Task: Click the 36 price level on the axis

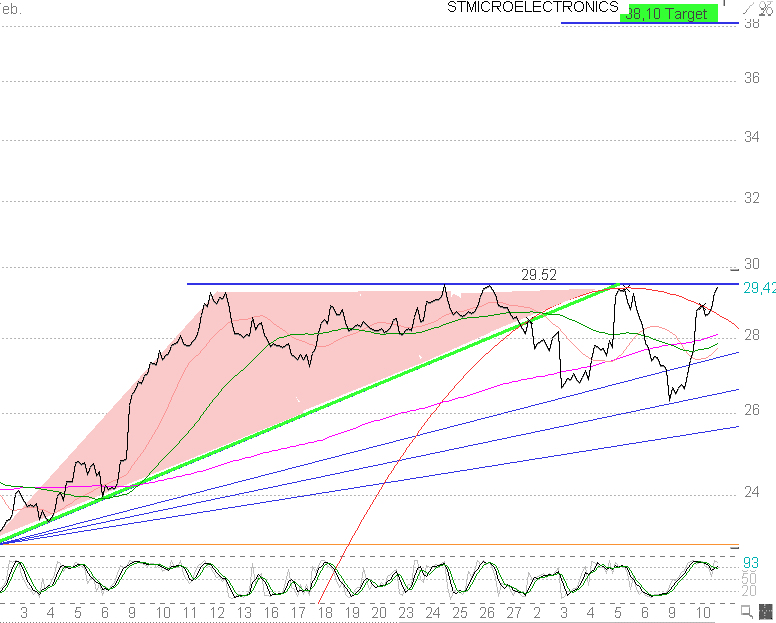Action: click(751, 78)
